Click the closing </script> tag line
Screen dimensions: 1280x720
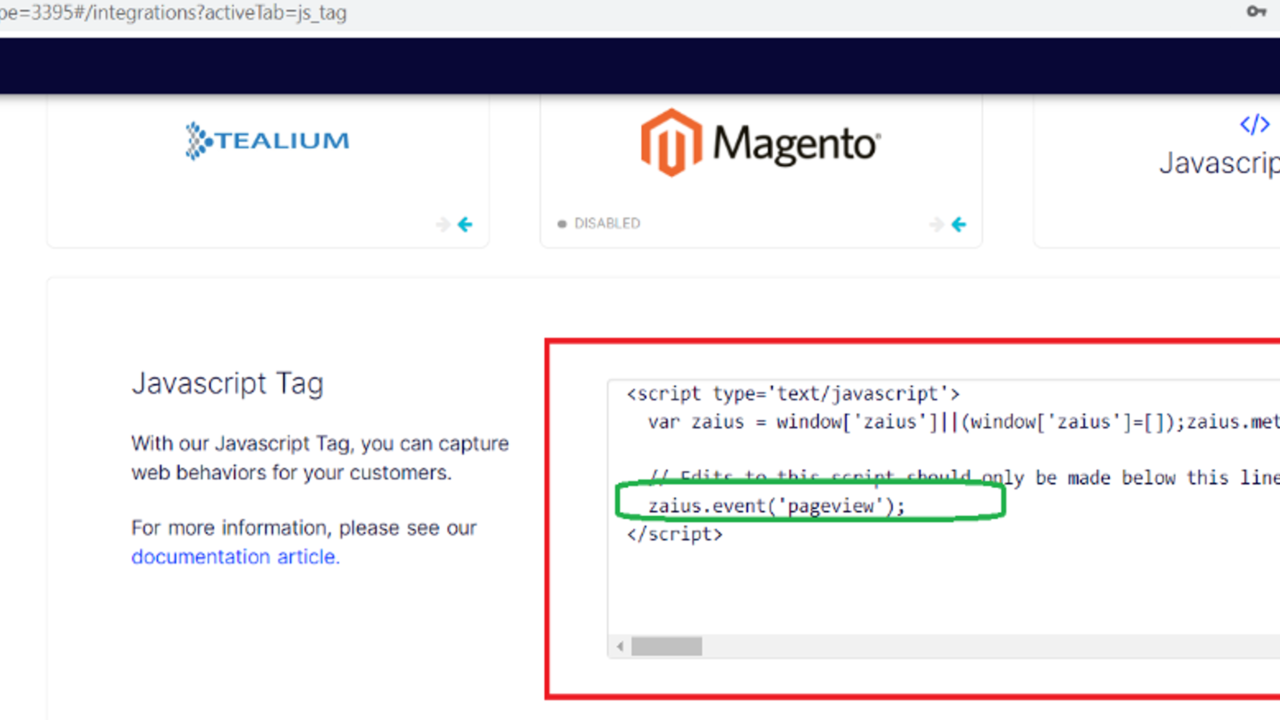tap(674, 534)
